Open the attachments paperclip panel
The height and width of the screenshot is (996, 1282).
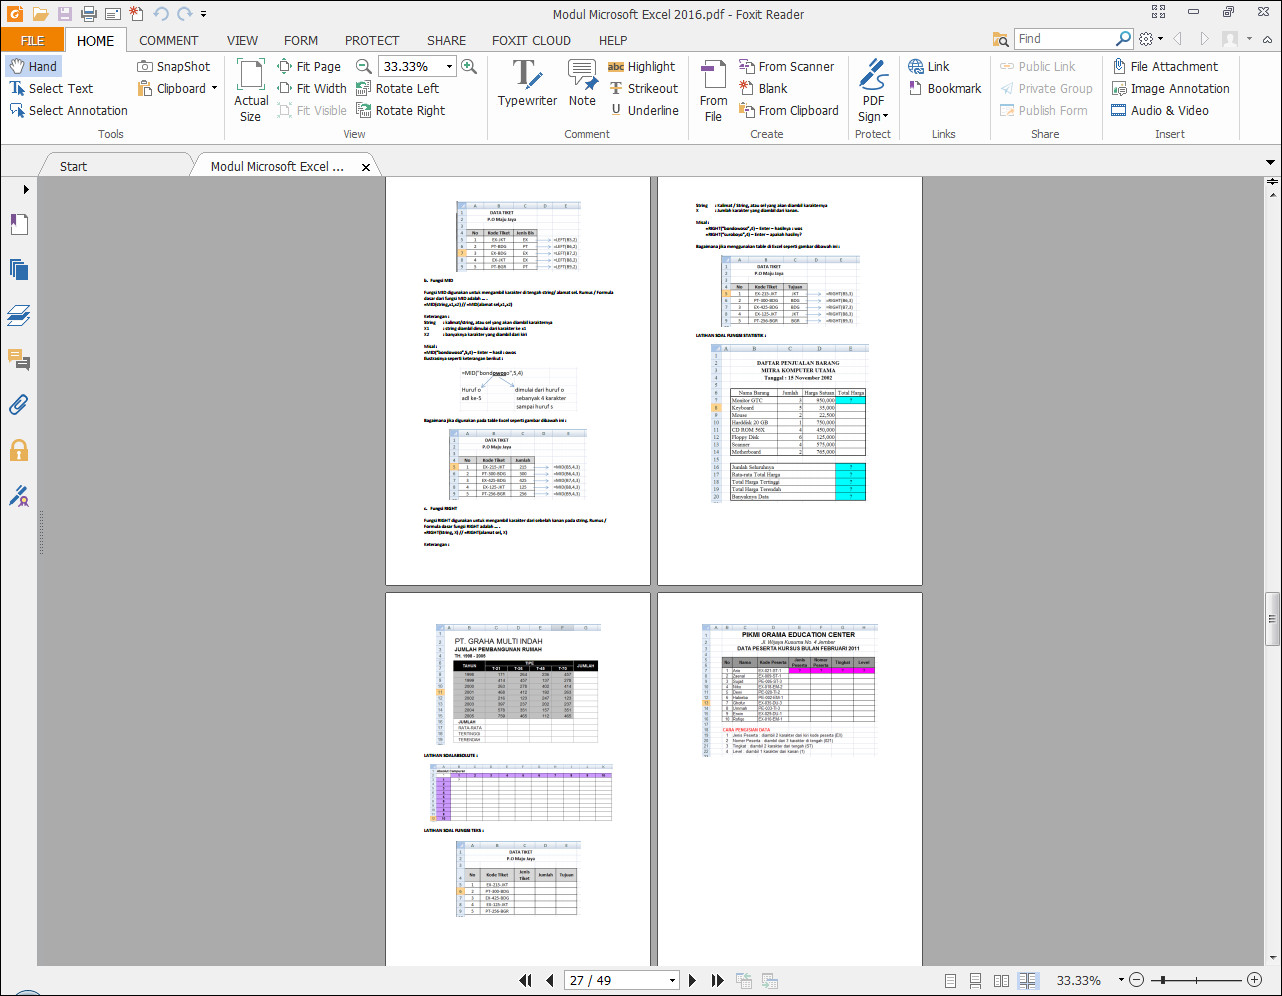pyautogui.click(x=19, y=404)
